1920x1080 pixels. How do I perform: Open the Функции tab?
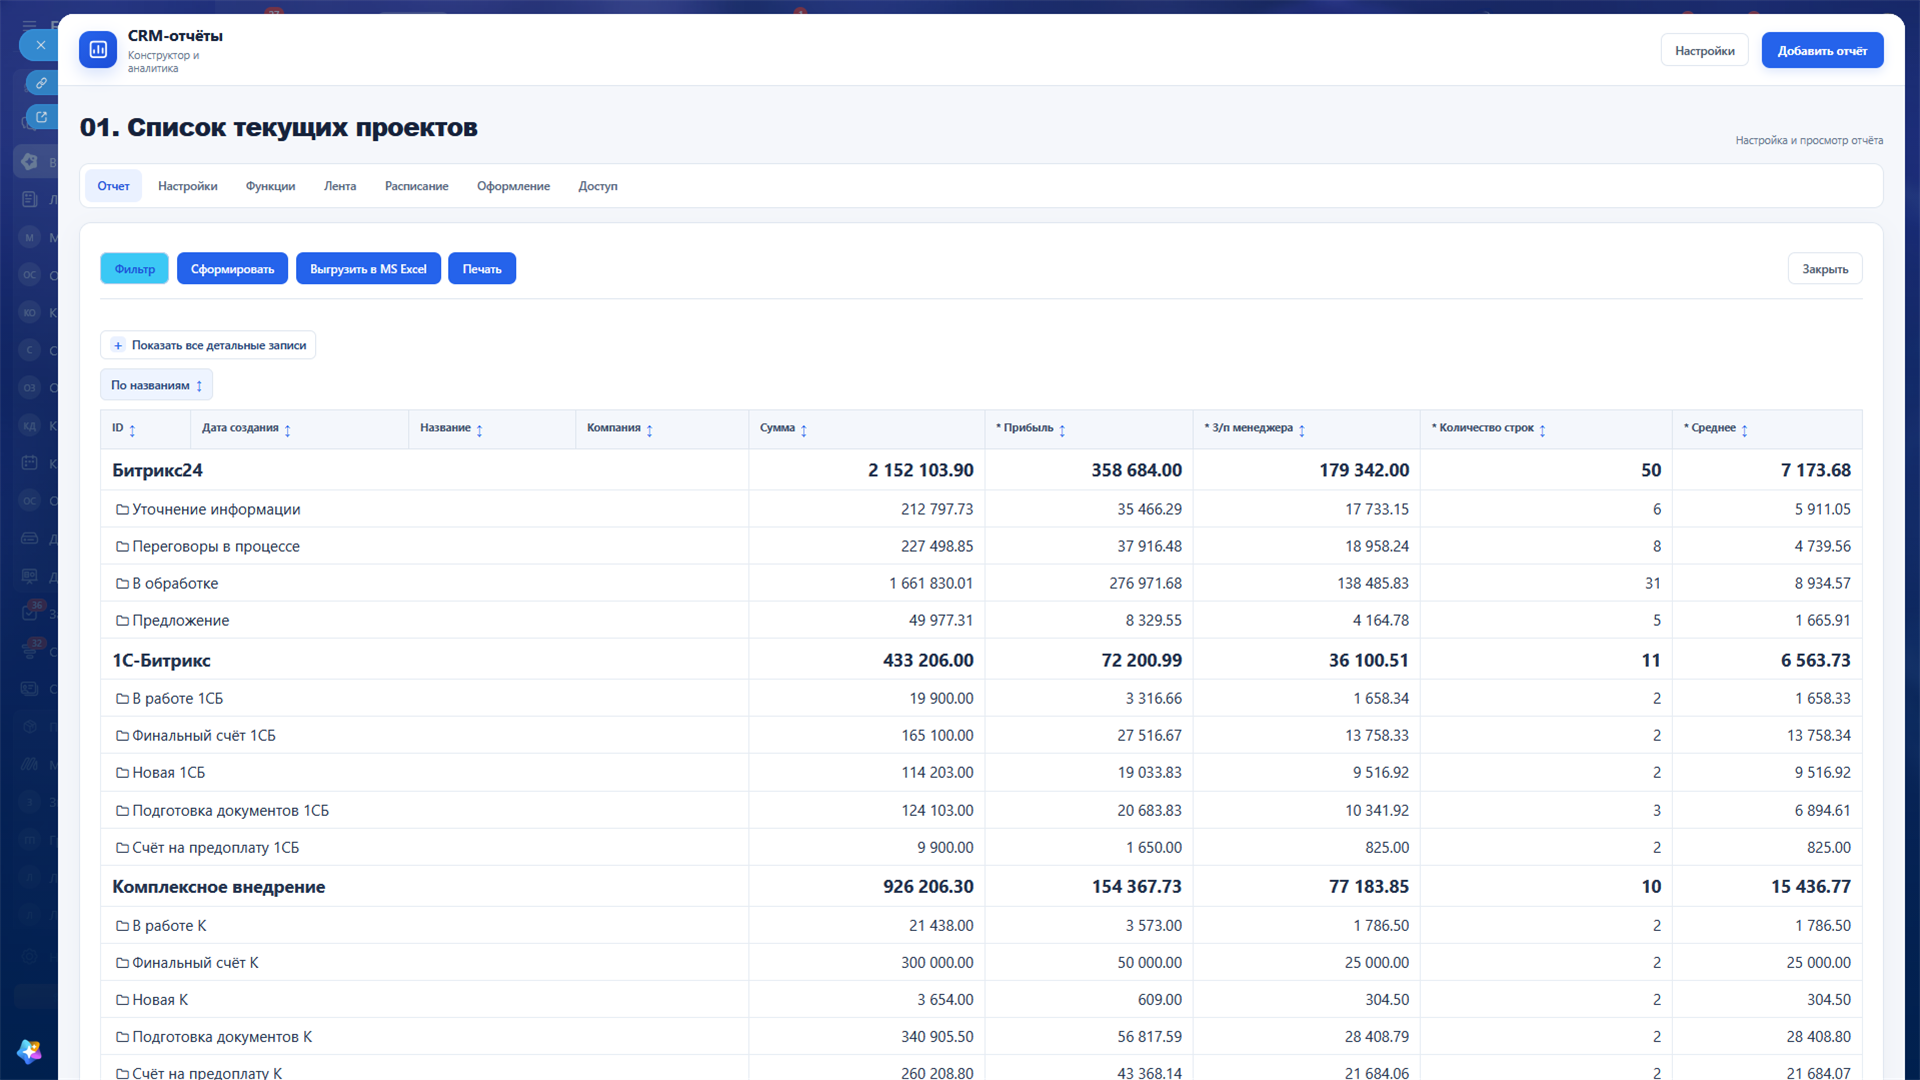pyautogui.click(x=270, y=186)
